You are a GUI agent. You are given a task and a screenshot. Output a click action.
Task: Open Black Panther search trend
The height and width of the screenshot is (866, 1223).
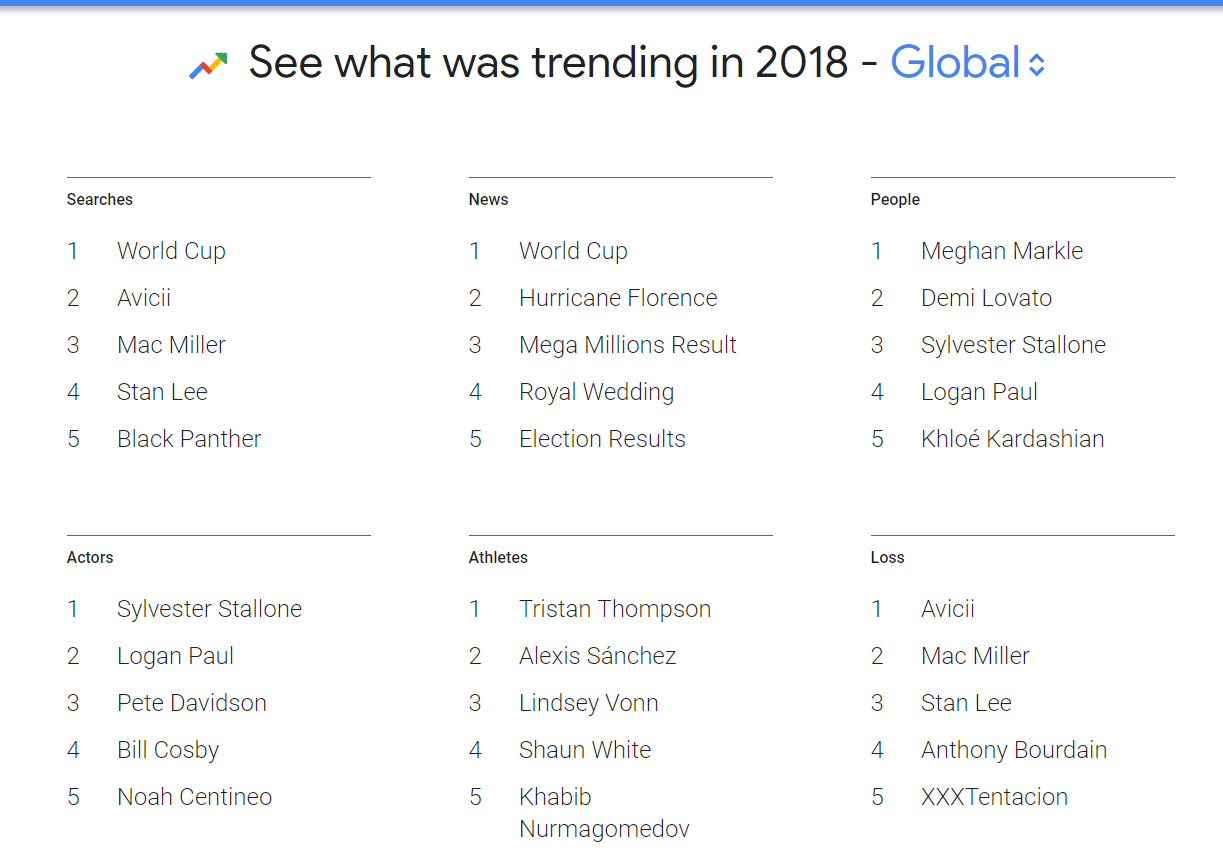click(189, 439)
